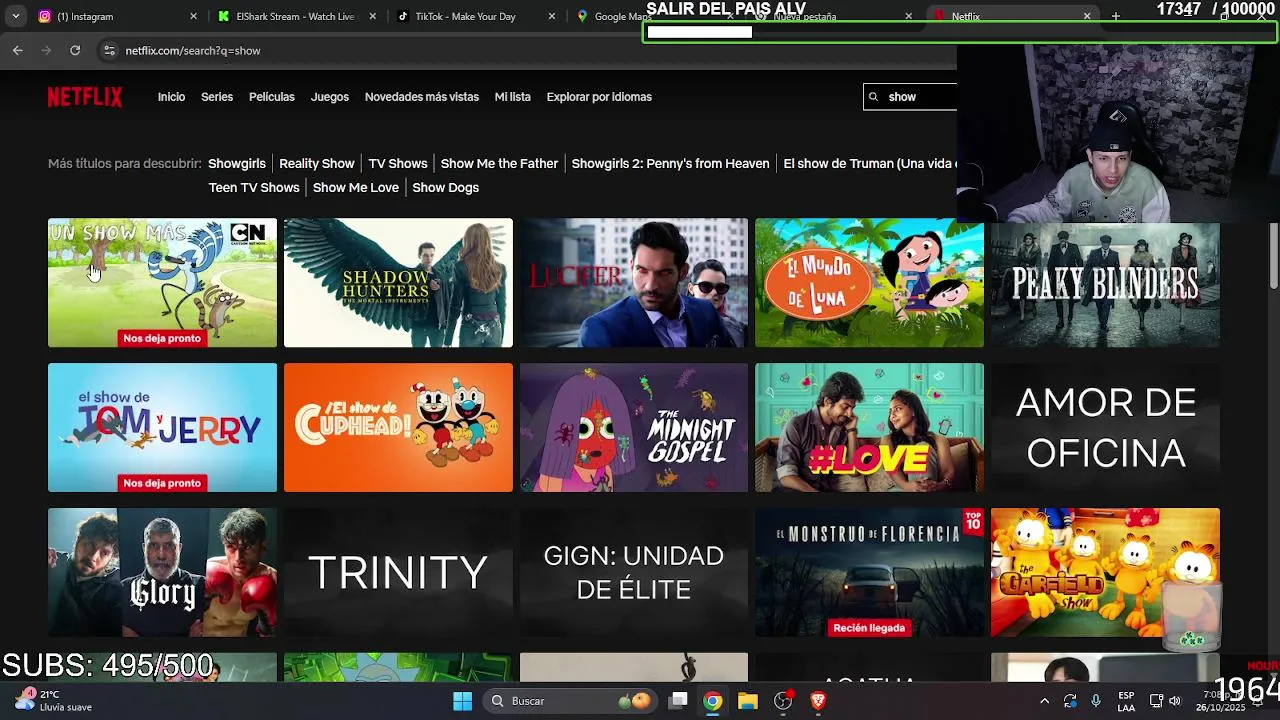Select the Show Dogs suggestion
This screenshot has width=1280, height=720.
pos(446,187)
